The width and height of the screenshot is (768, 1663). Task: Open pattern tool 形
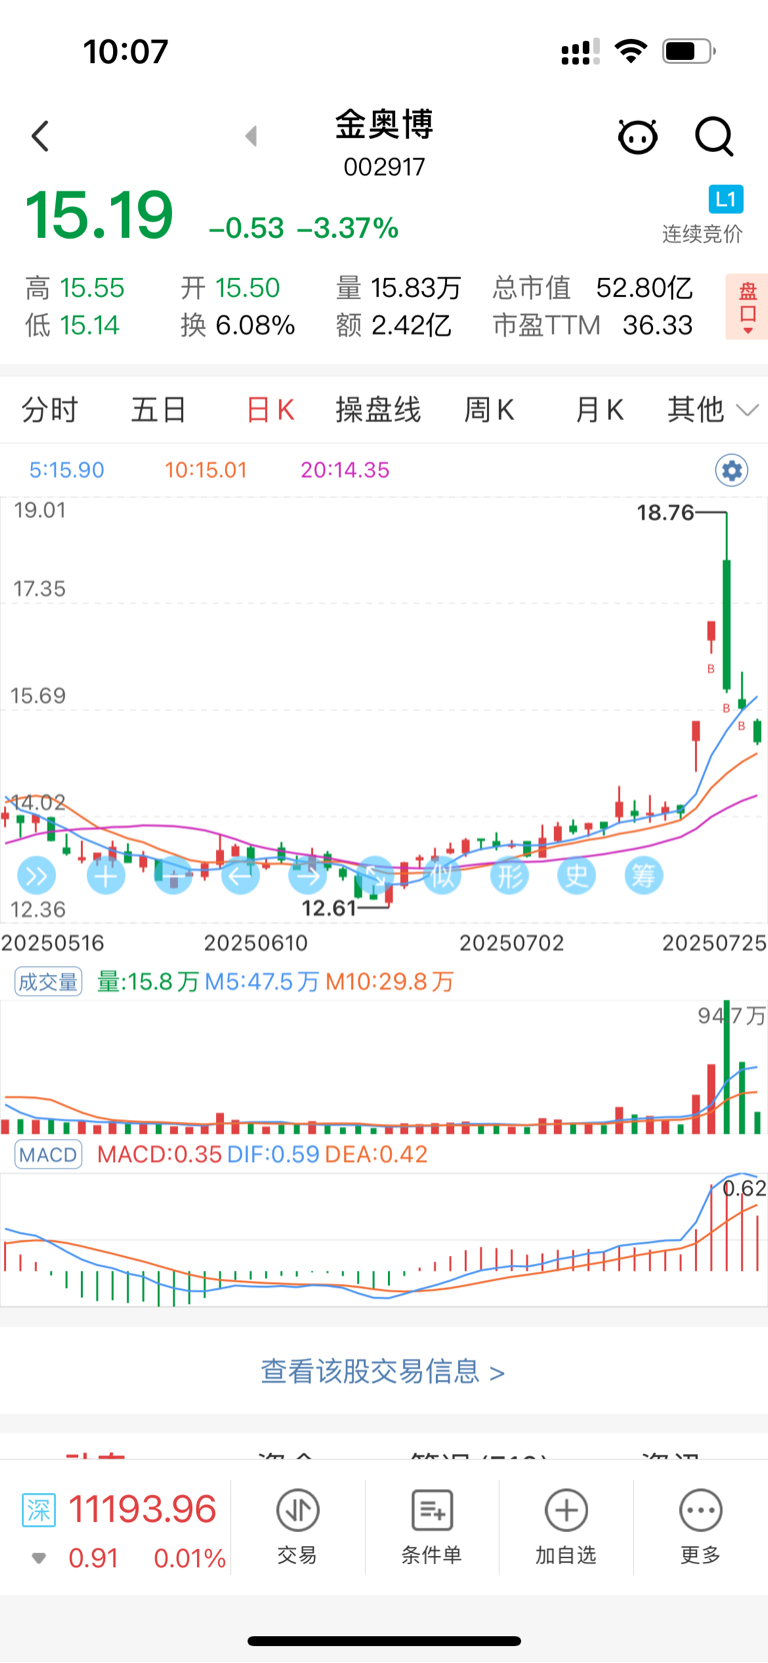(x=510, y=877)
